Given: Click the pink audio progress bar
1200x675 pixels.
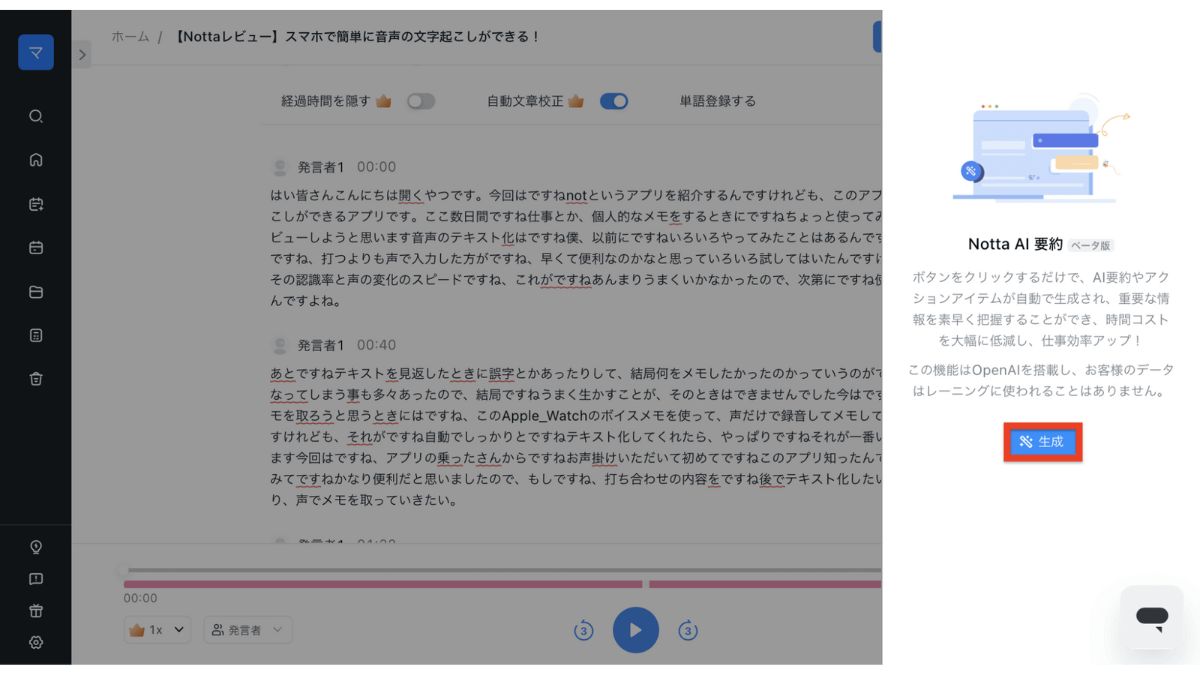Looking at the screenshot, I should [502, 584].
